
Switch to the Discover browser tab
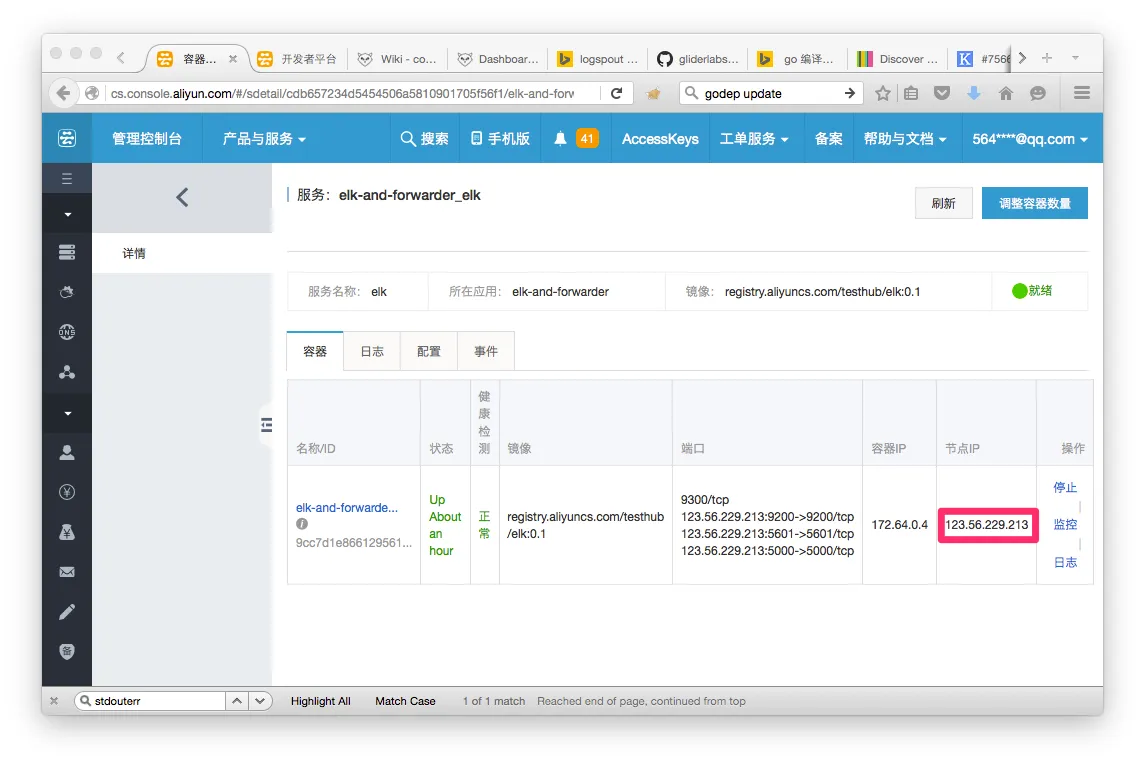tap(898, 59)
